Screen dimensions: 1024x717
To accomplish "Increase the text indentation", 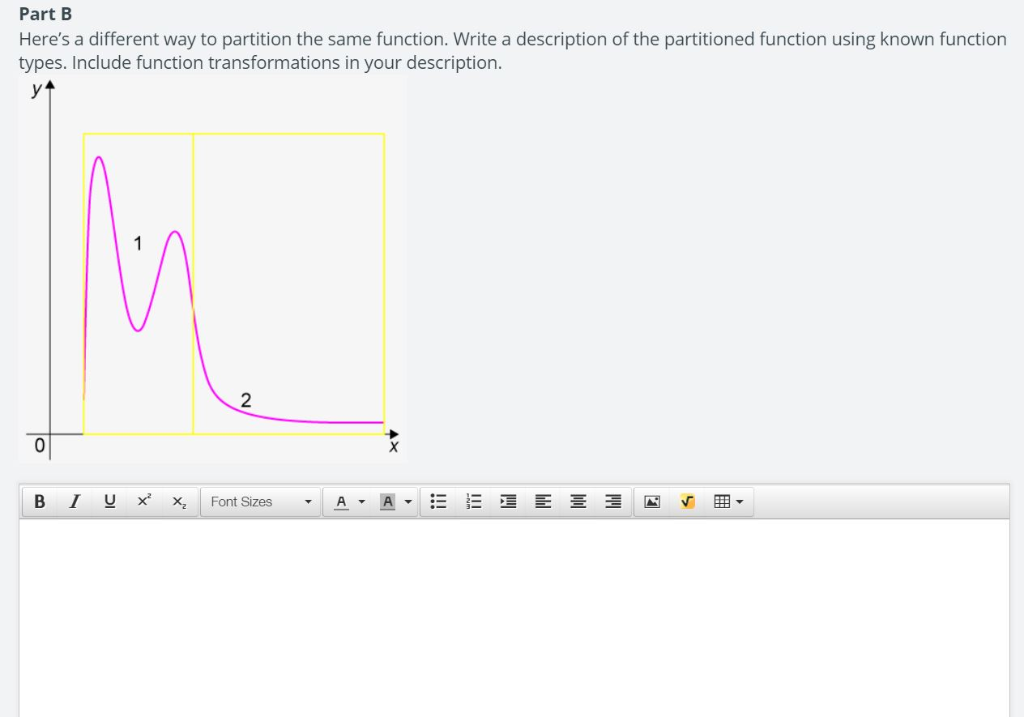I will tap(507, 501).
